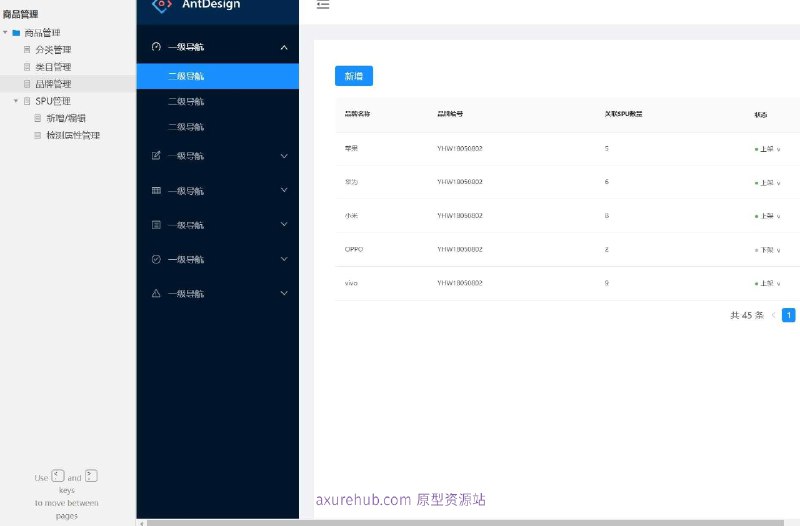Expand chevron beside edit-form icon 一级导航
The width and height of the screenshot is (800, 526).
284,156
